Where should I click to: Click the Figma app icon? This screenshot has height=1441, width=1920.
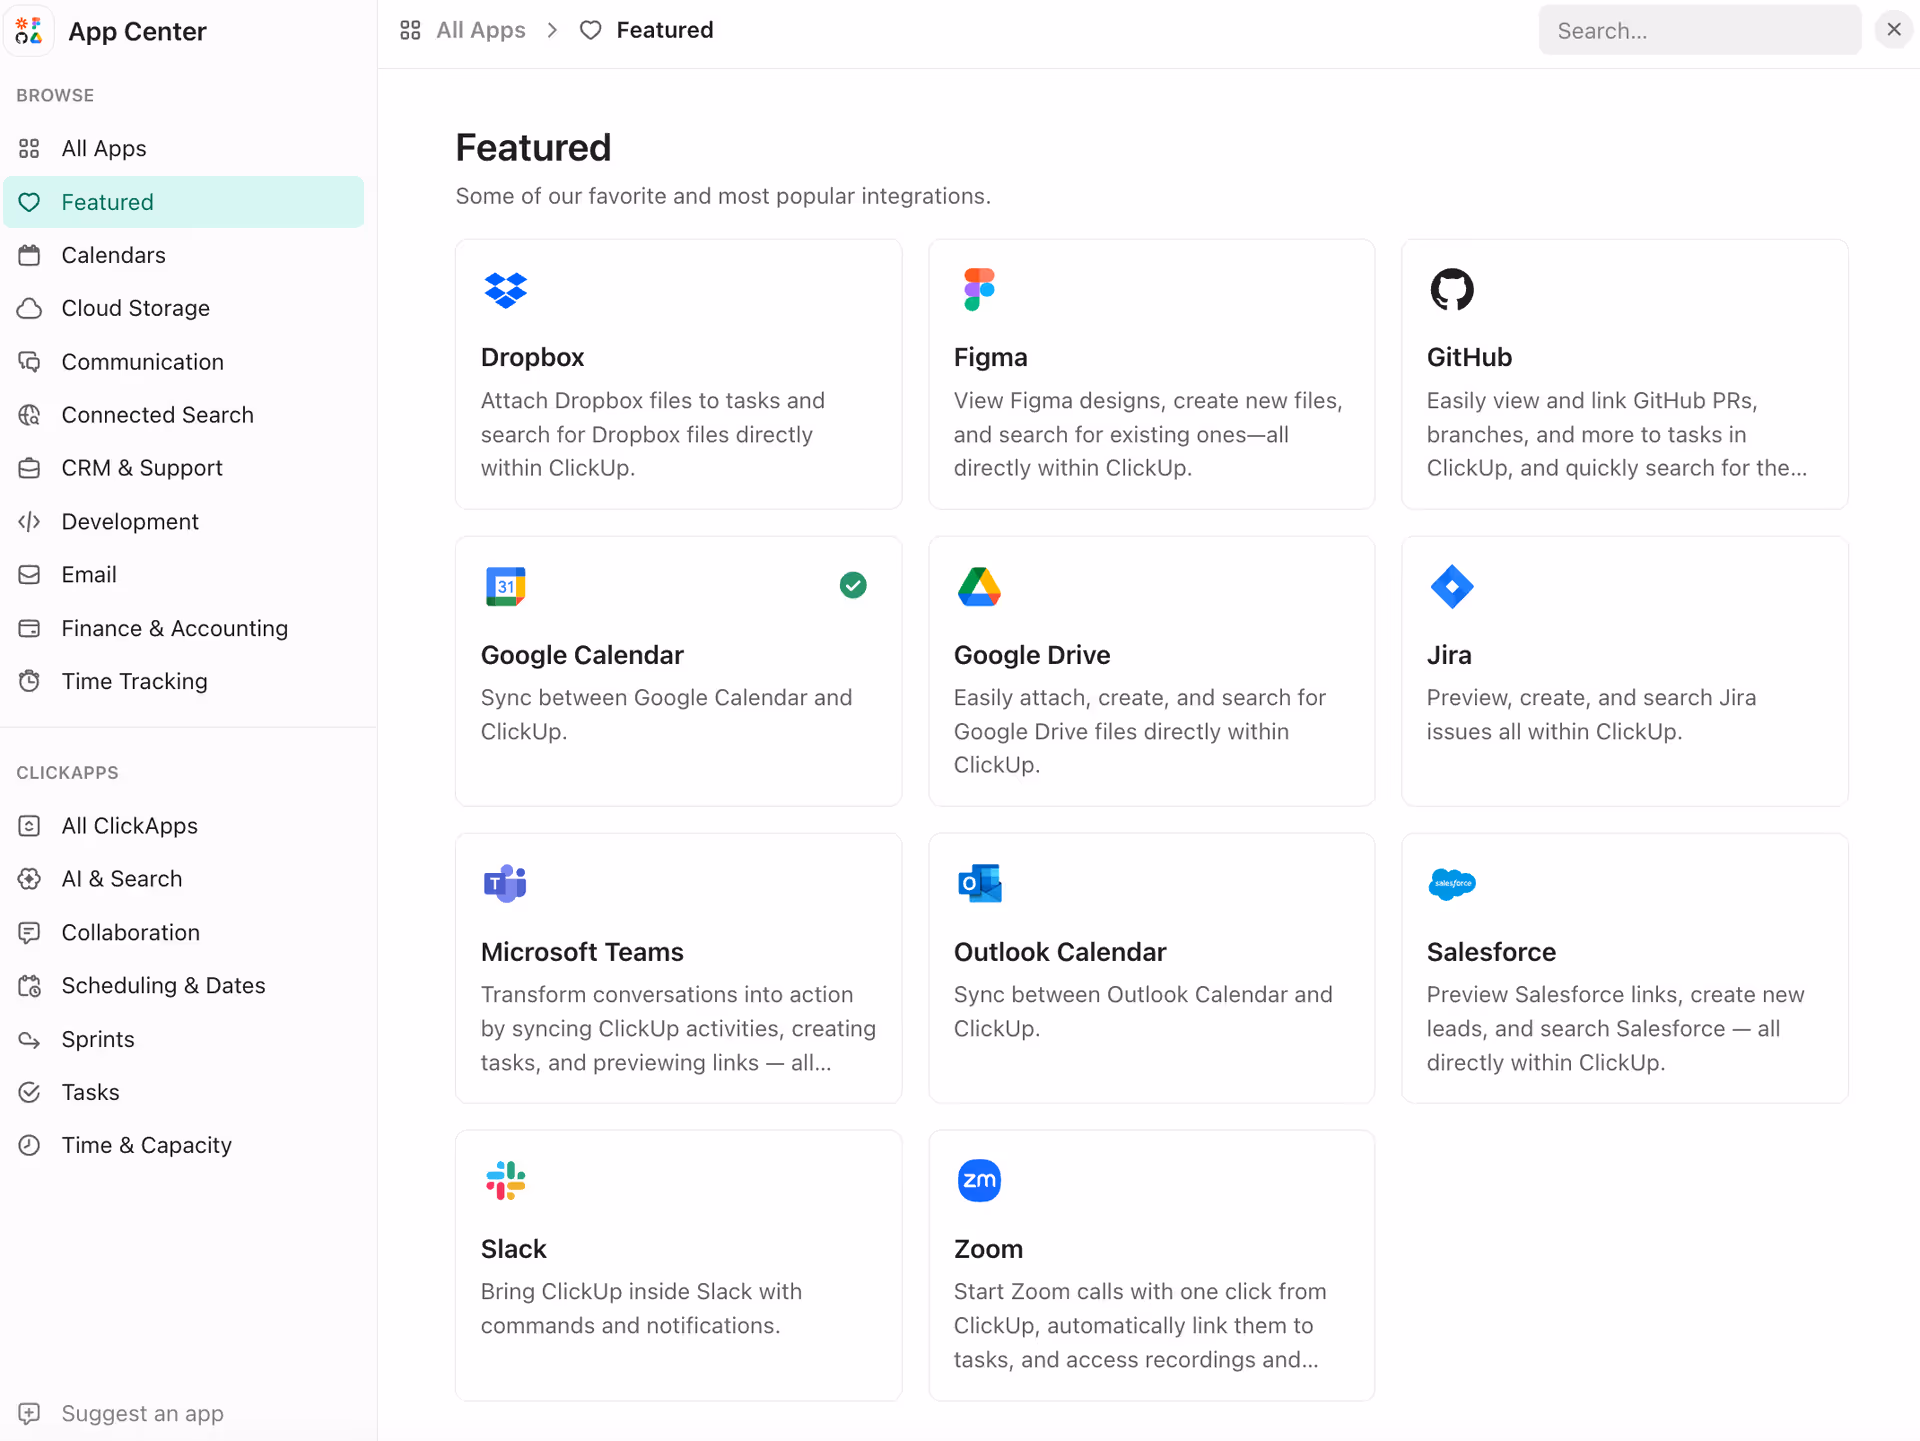(x=979, y=290)
